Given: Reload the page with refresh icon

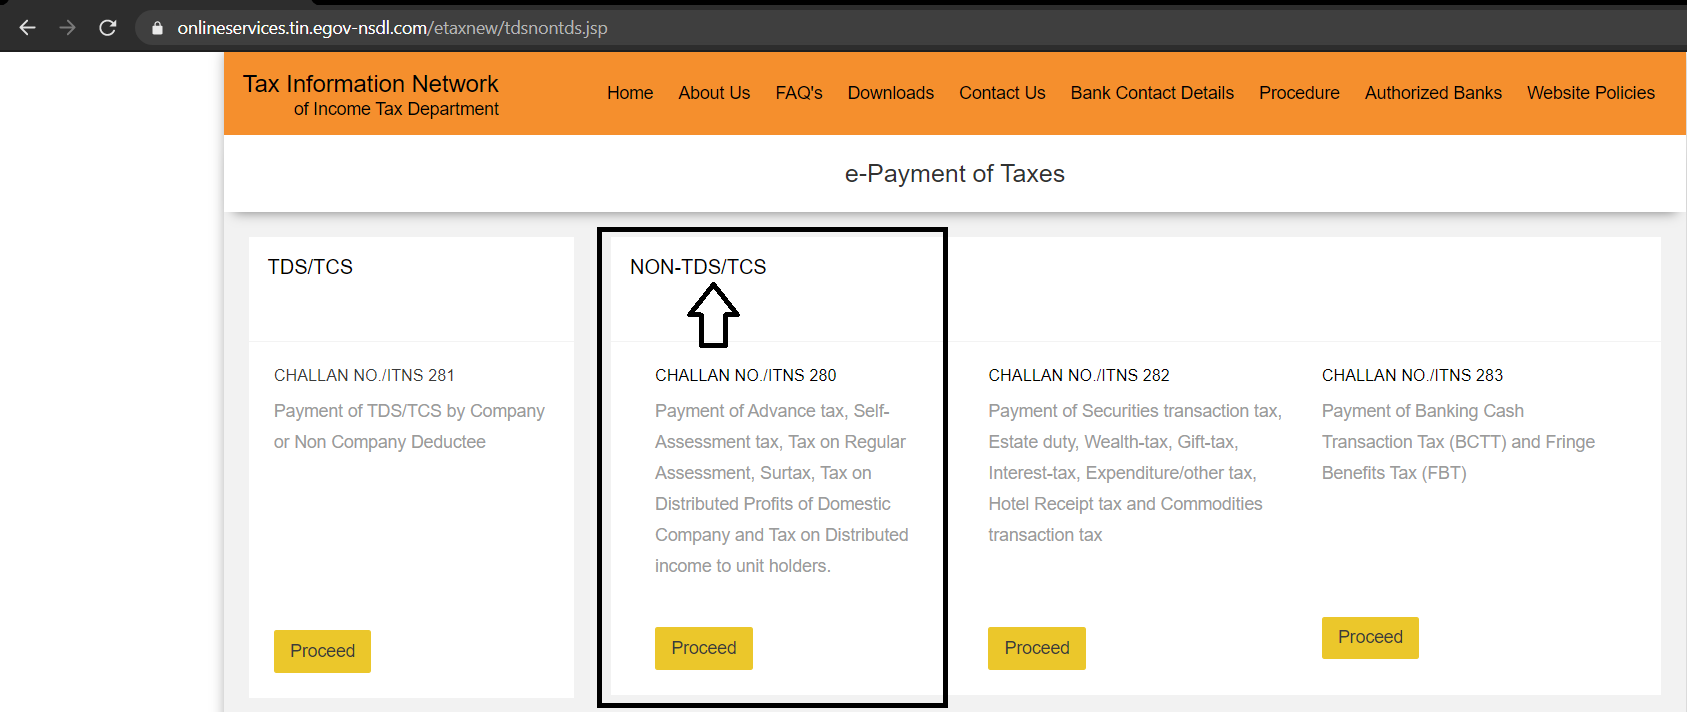Looking at the screenshot, I should click(108, 28).
